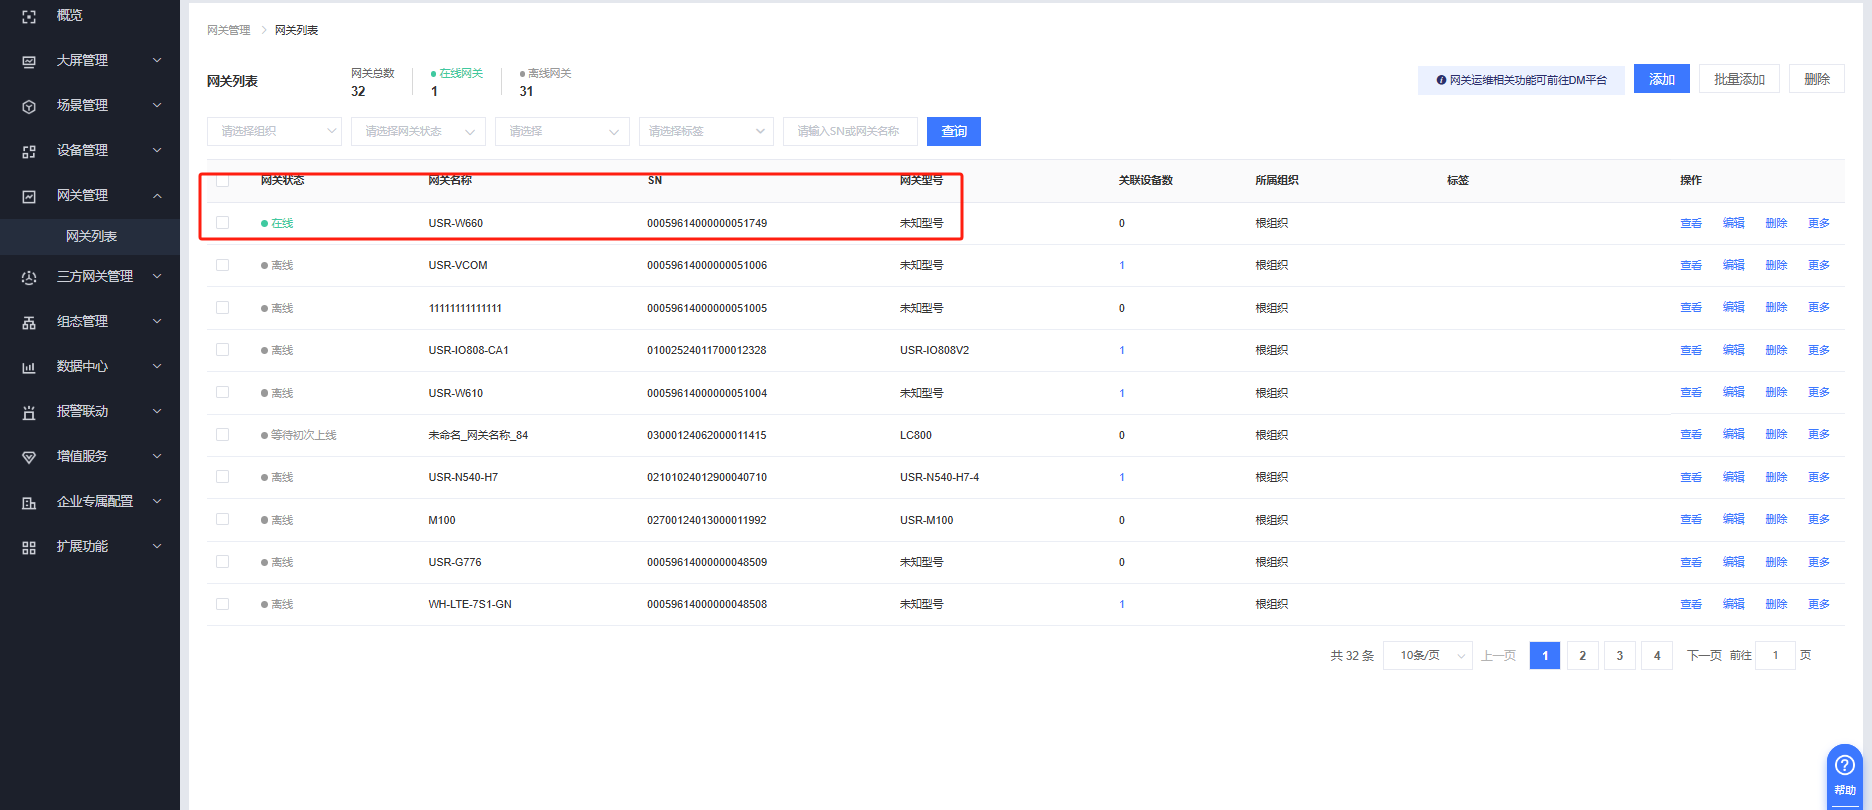The width and height of the screenshot is (1872, 810).
Task: Open the organization selection dropdown
Action: pos(274,131)
